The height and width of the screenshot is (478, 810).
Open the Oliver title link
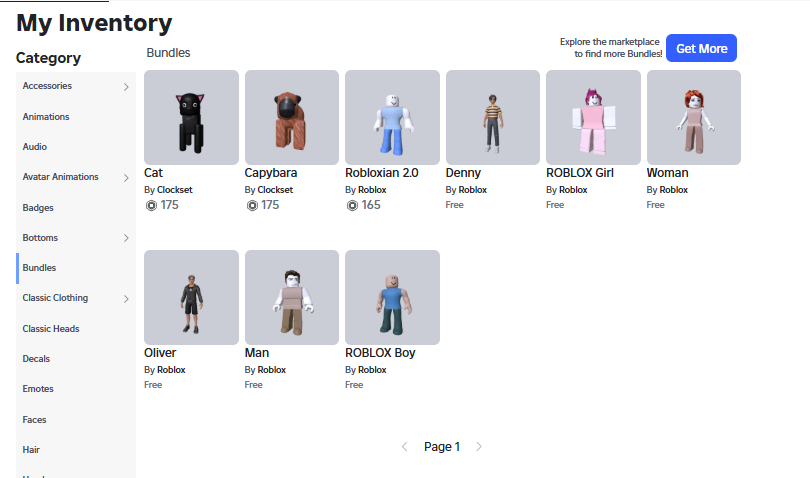tap(160, 353)
